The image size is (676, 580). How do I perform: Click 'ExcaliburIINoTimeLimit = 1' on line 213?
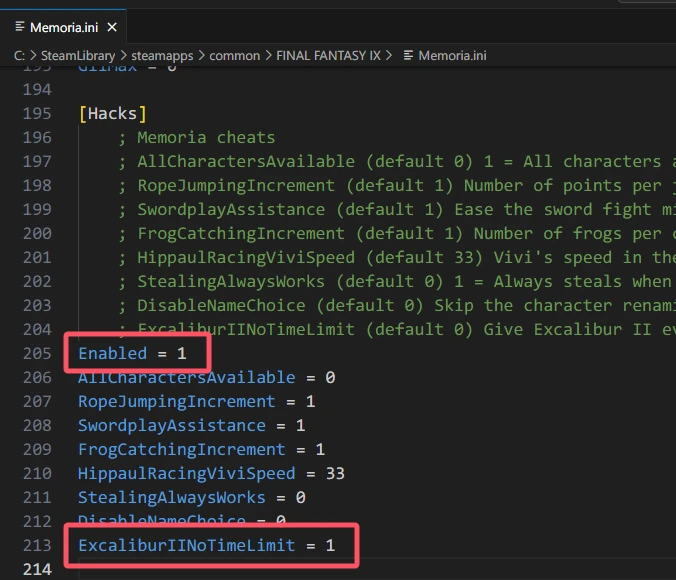point(207,546)
